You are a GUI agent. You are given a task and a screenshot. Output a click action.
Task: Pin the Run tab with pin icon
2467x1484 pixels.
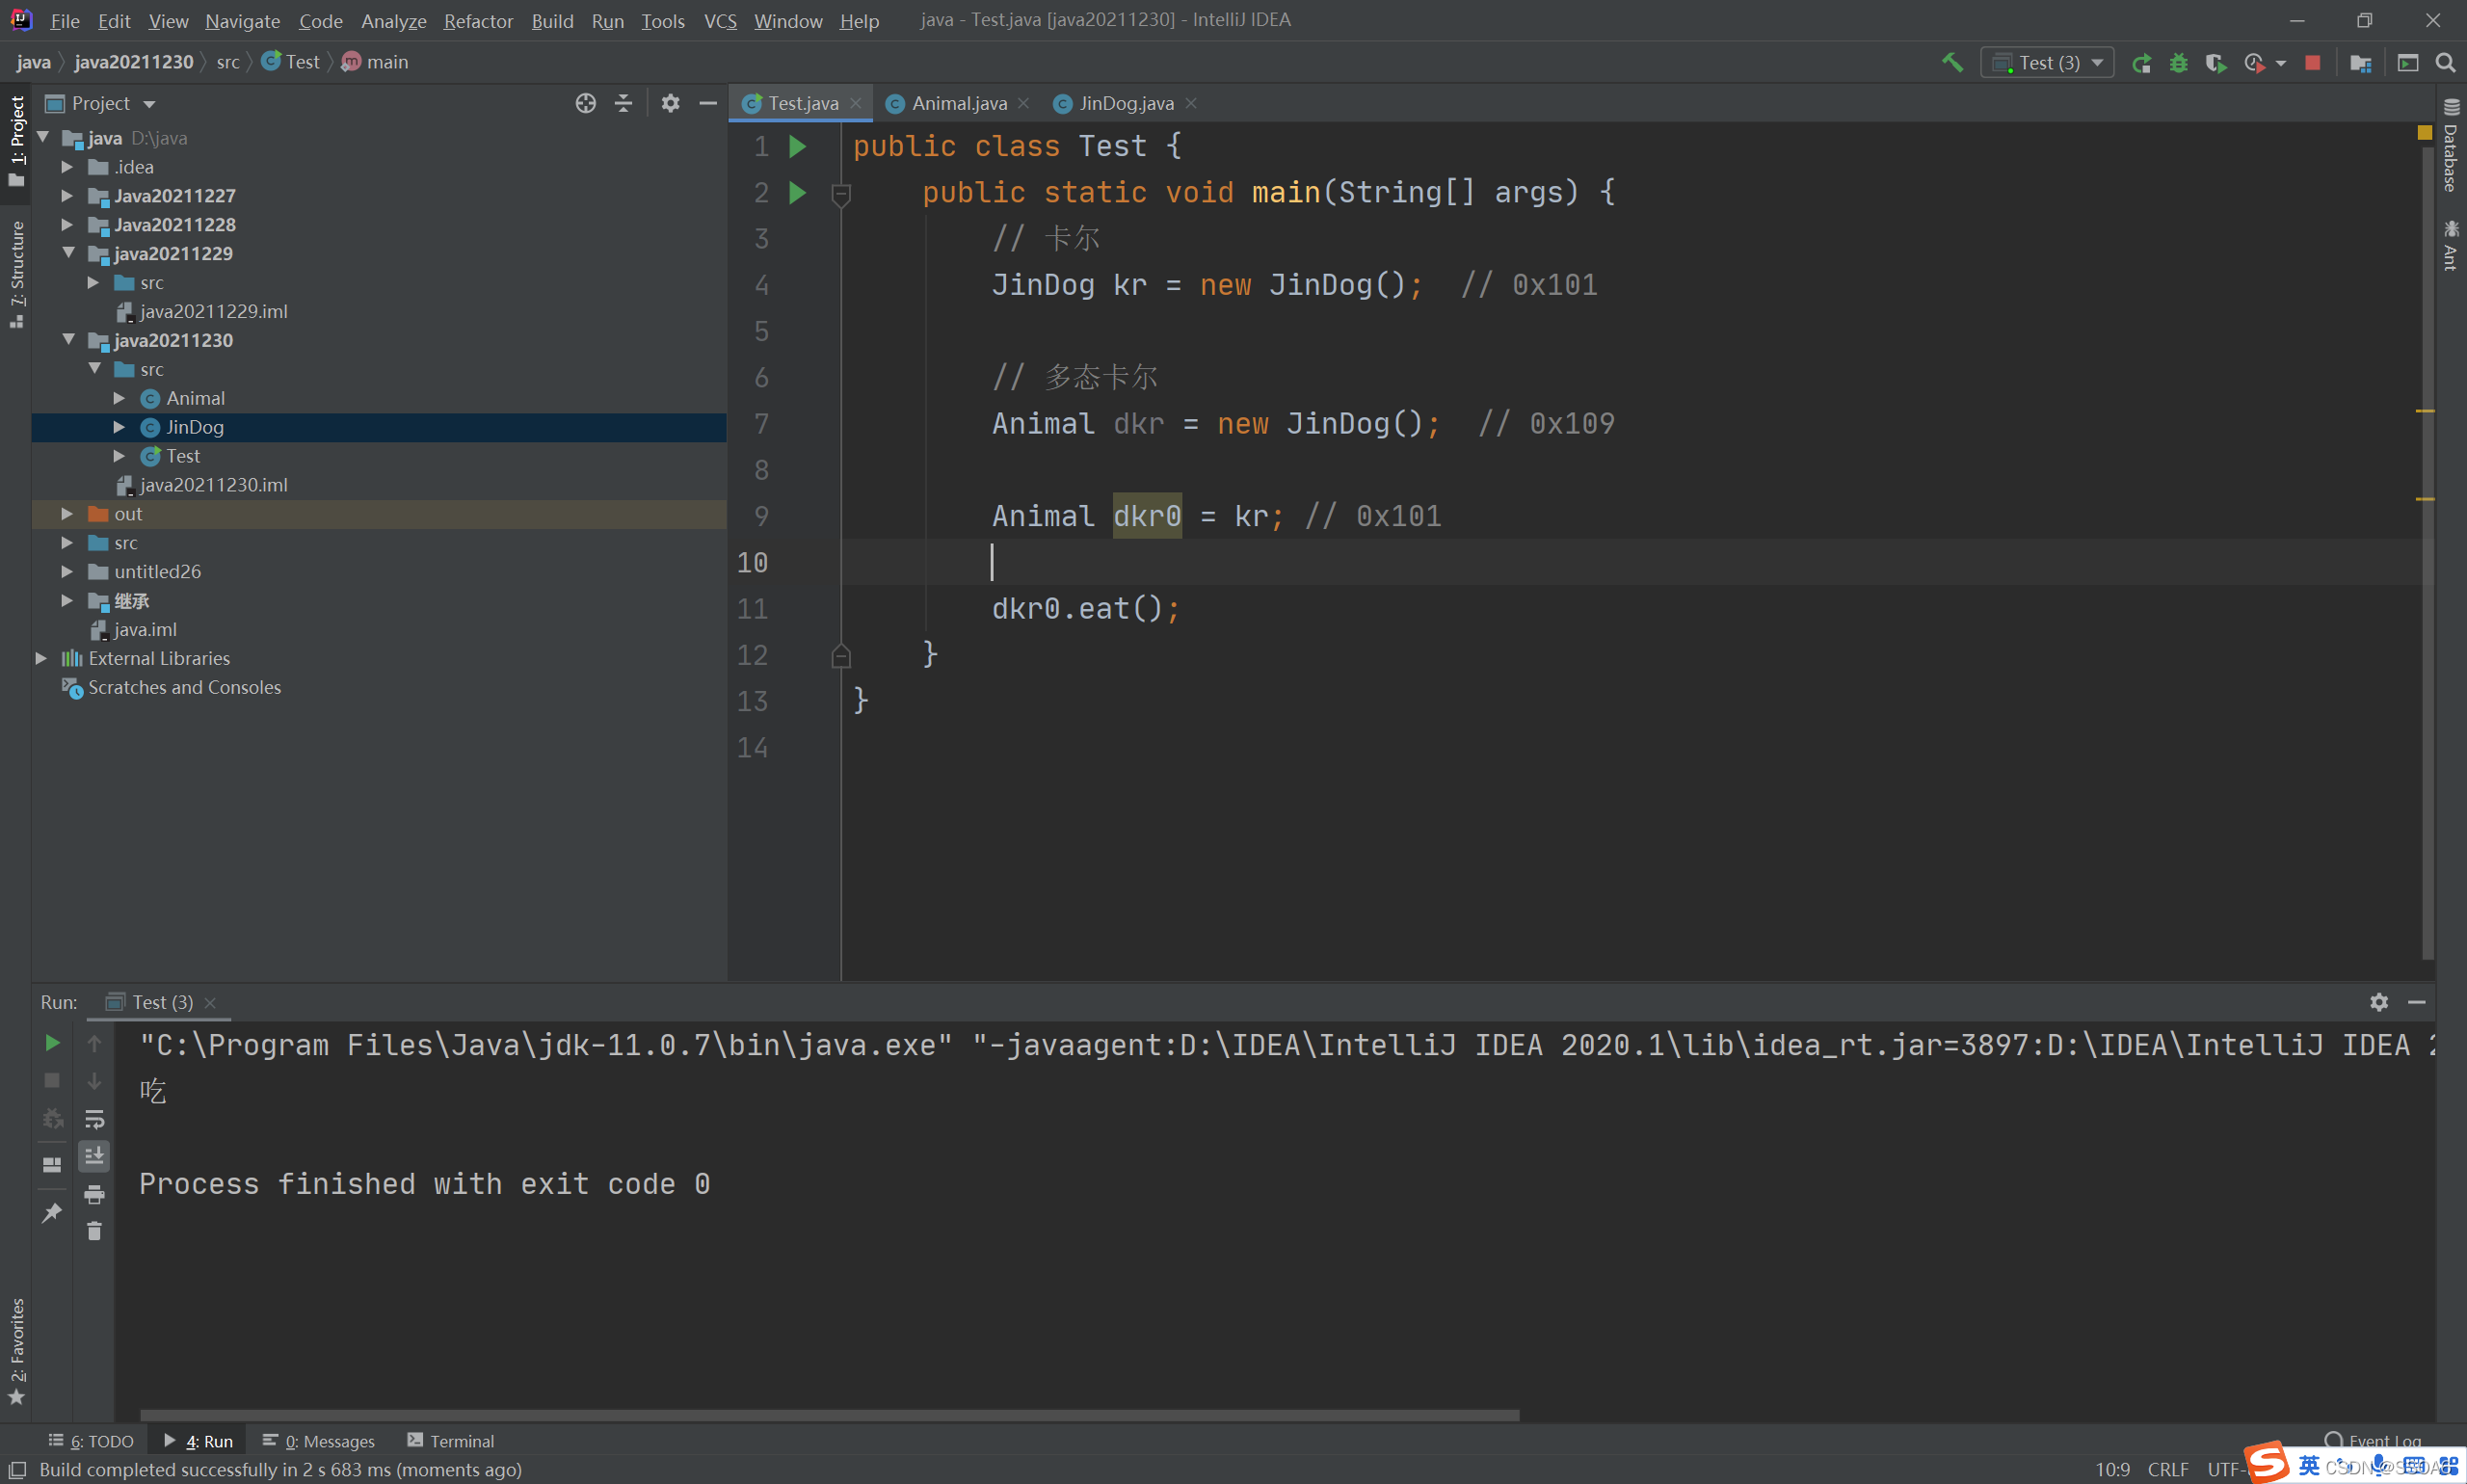point(52,1213)
